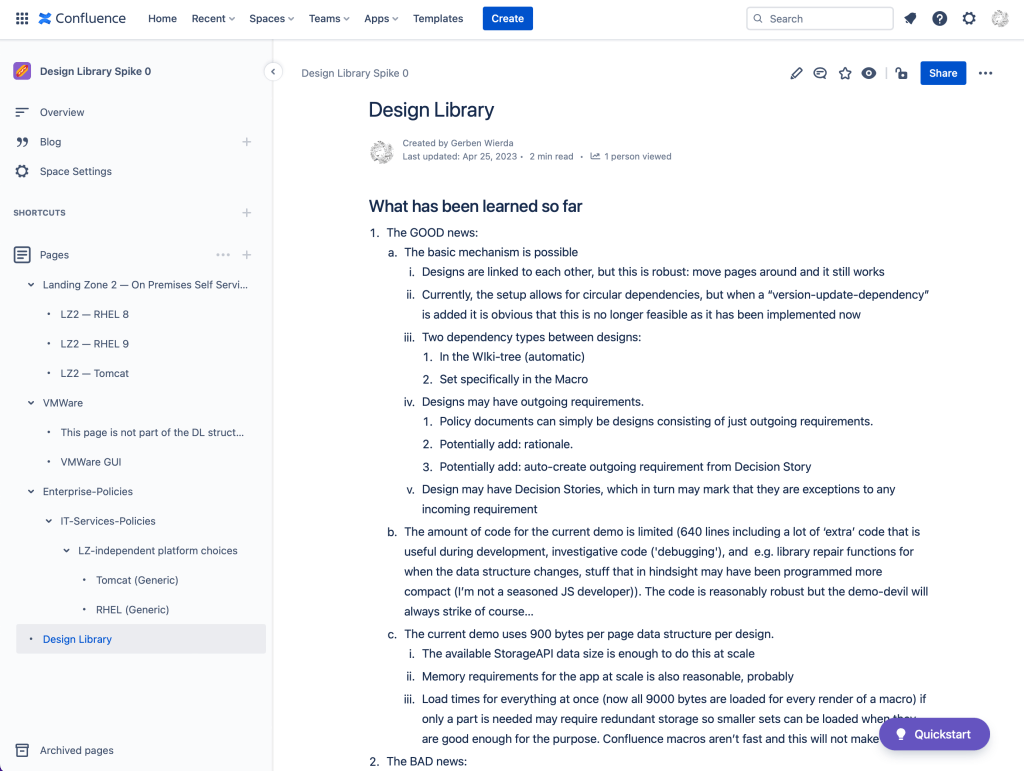The width and height of the screenshot is (1024, 771).
Task: Collapse the Enterprise-Policies tree node
Action: point(31,492)
